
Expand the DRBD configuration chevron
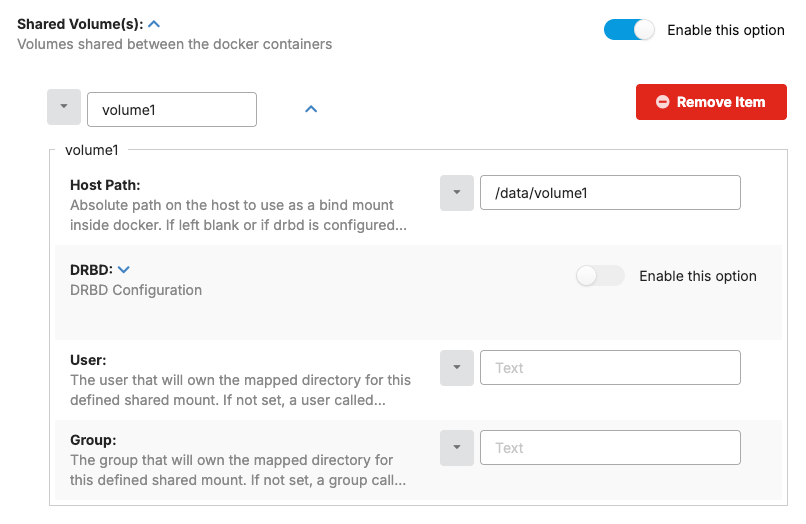[124, 270]
